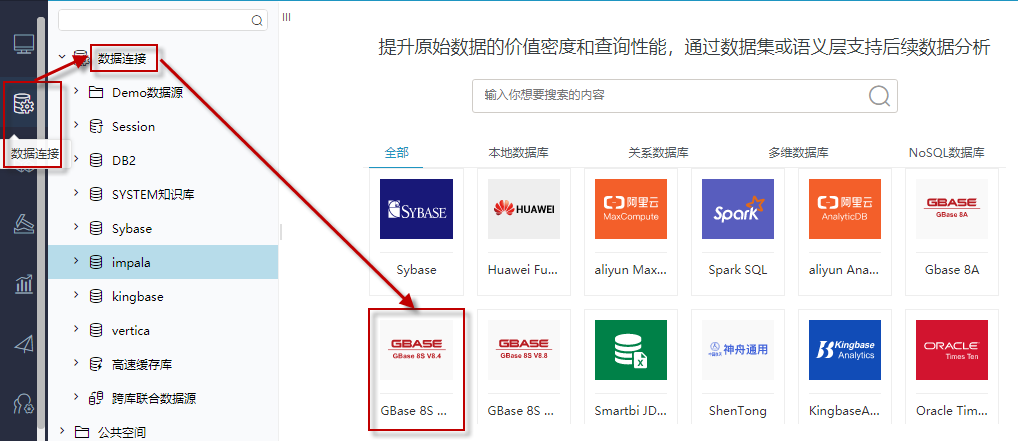This screenshot has height=441, width=1018.
Task: Open the monitor display sidebar icon
Action: [24, 45]
